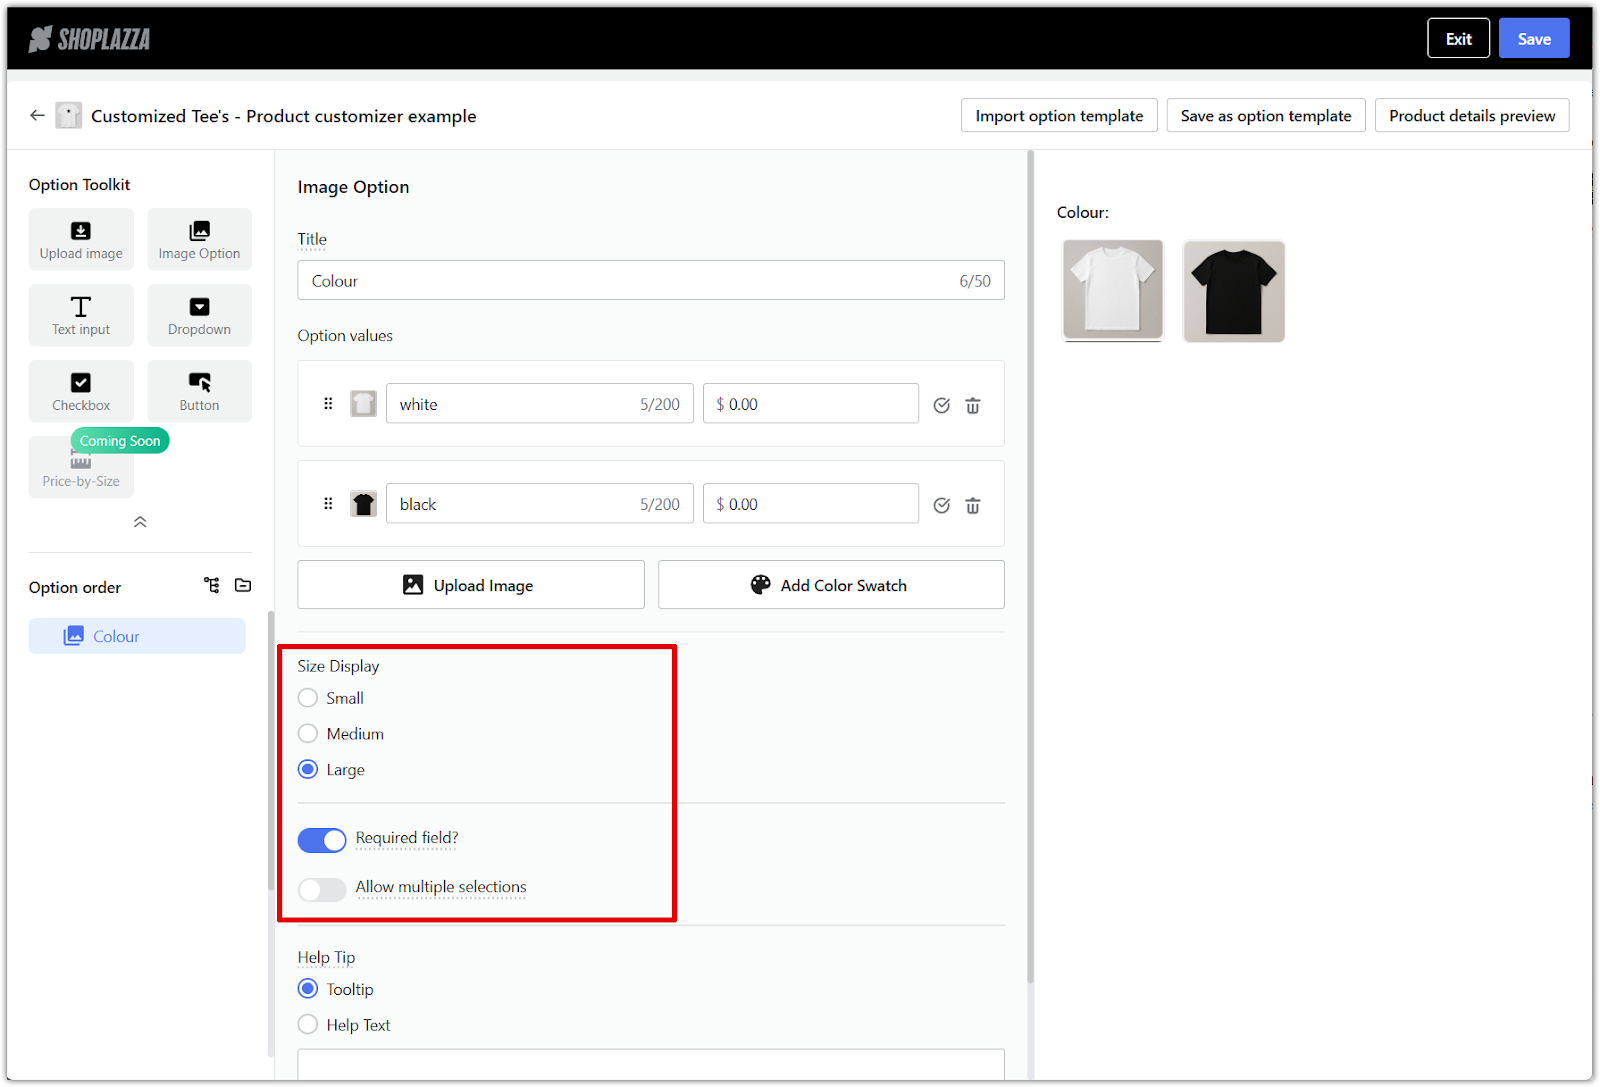Click the Title label above the input
The width and height of the screenshot is (1600, 1087).
312,239
